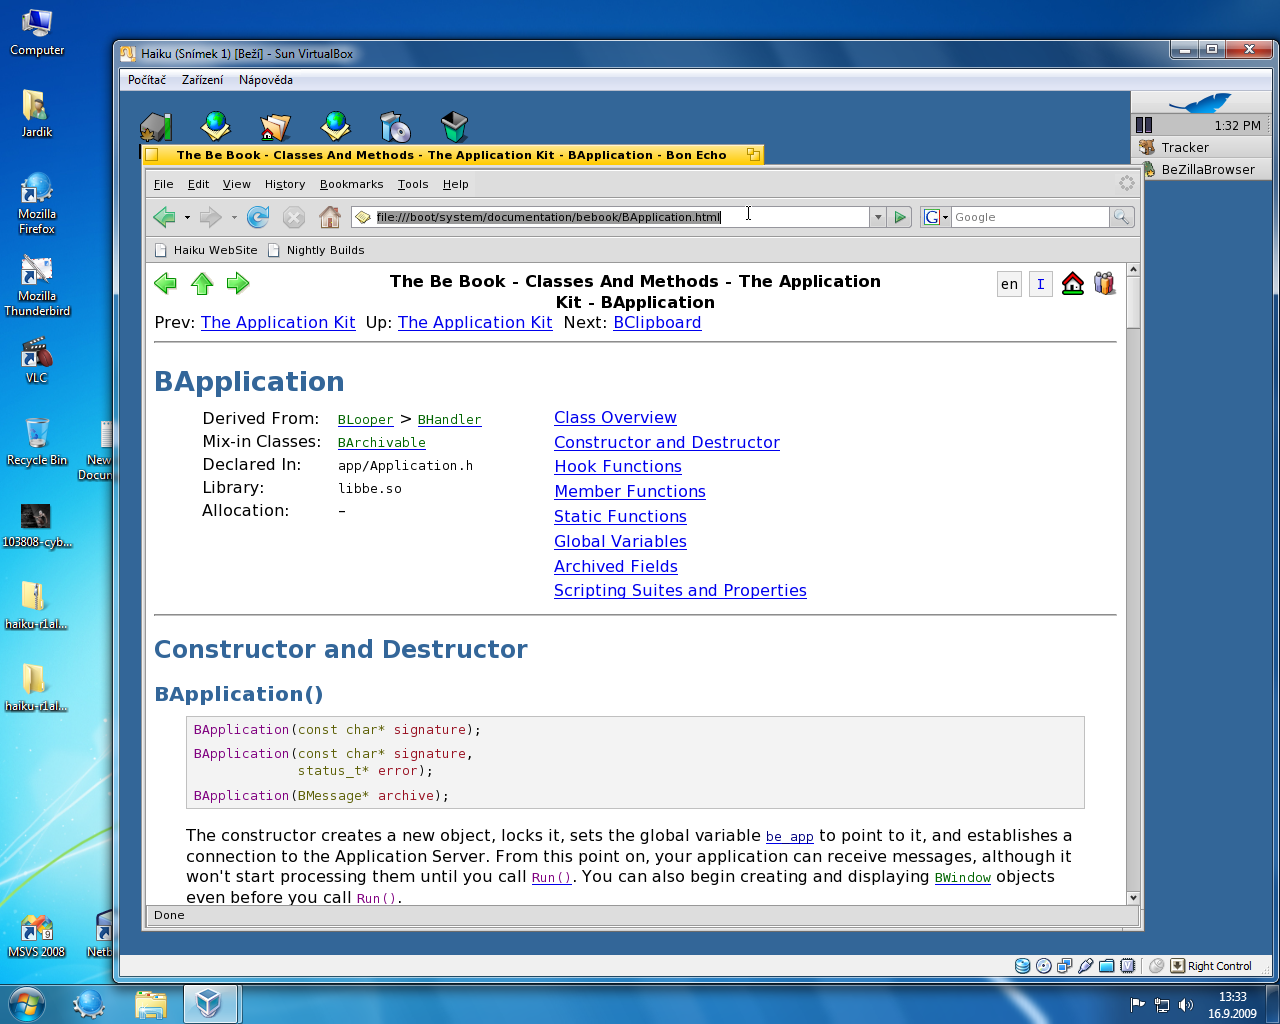
Task: Click the Be Book red house home icon
Action: click(1073, 284)
